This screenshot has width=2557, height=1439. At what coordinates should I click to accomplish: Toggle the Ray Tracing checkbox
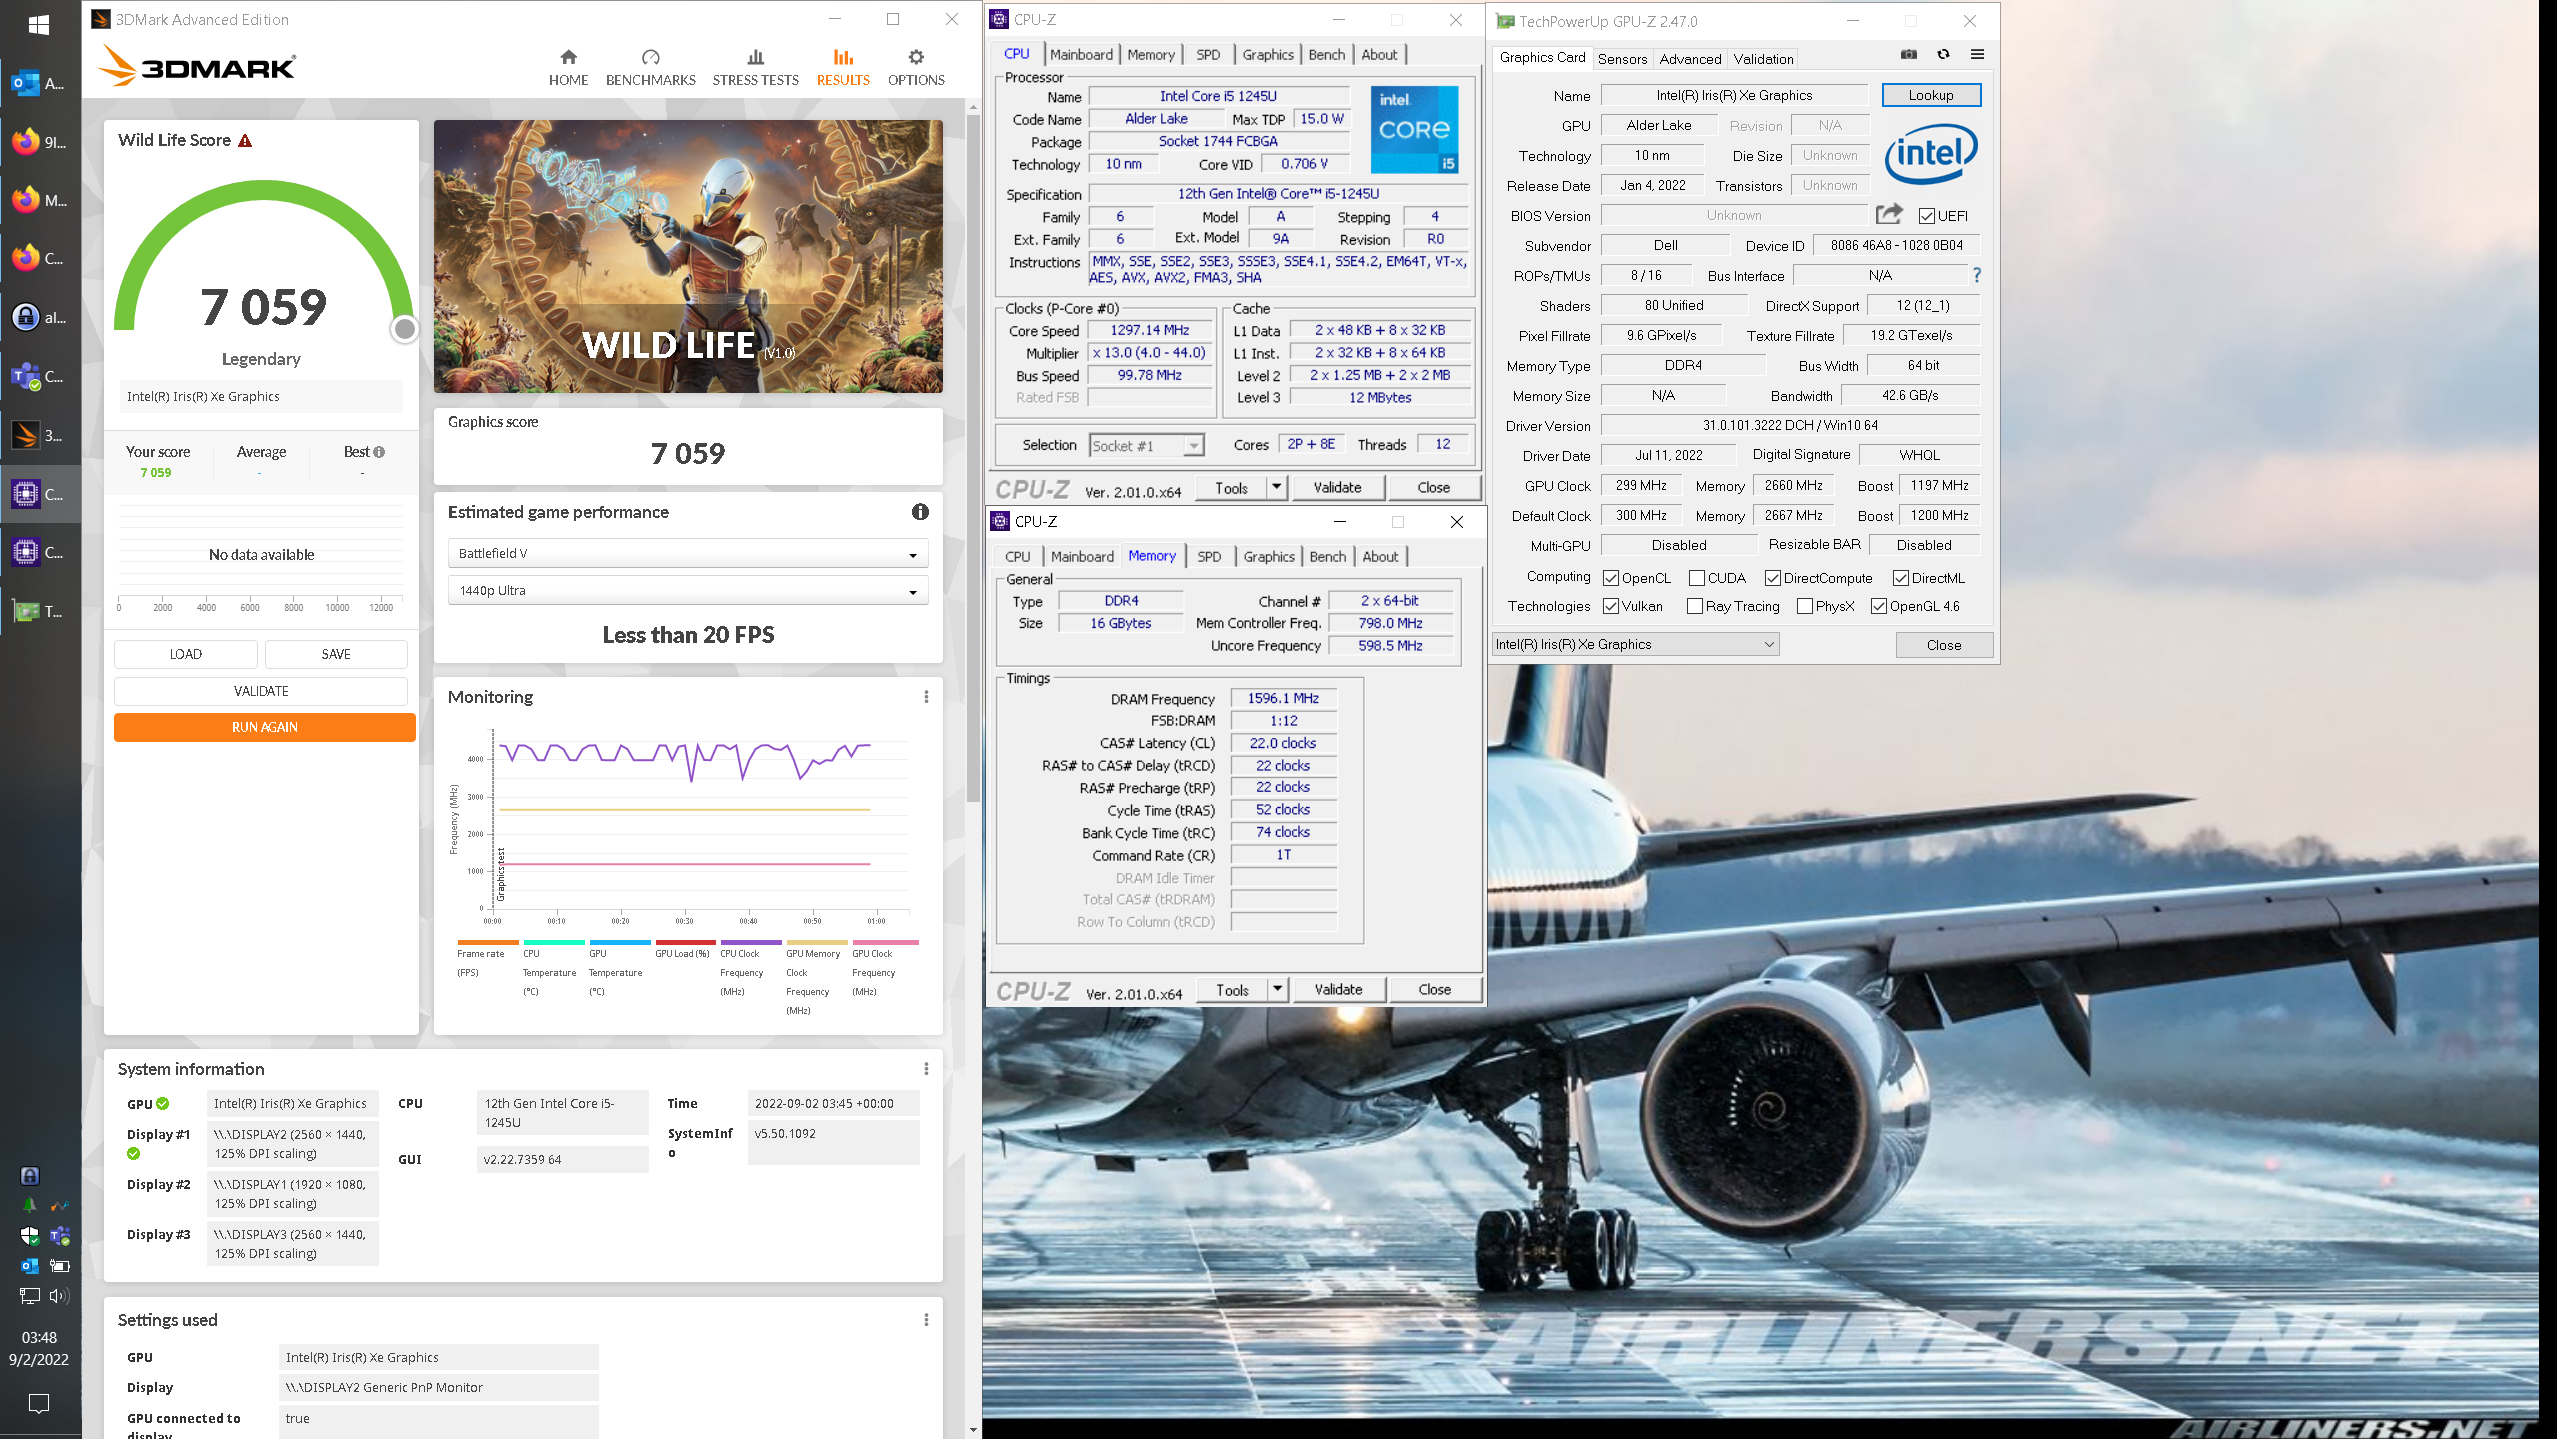point(1695,606)
